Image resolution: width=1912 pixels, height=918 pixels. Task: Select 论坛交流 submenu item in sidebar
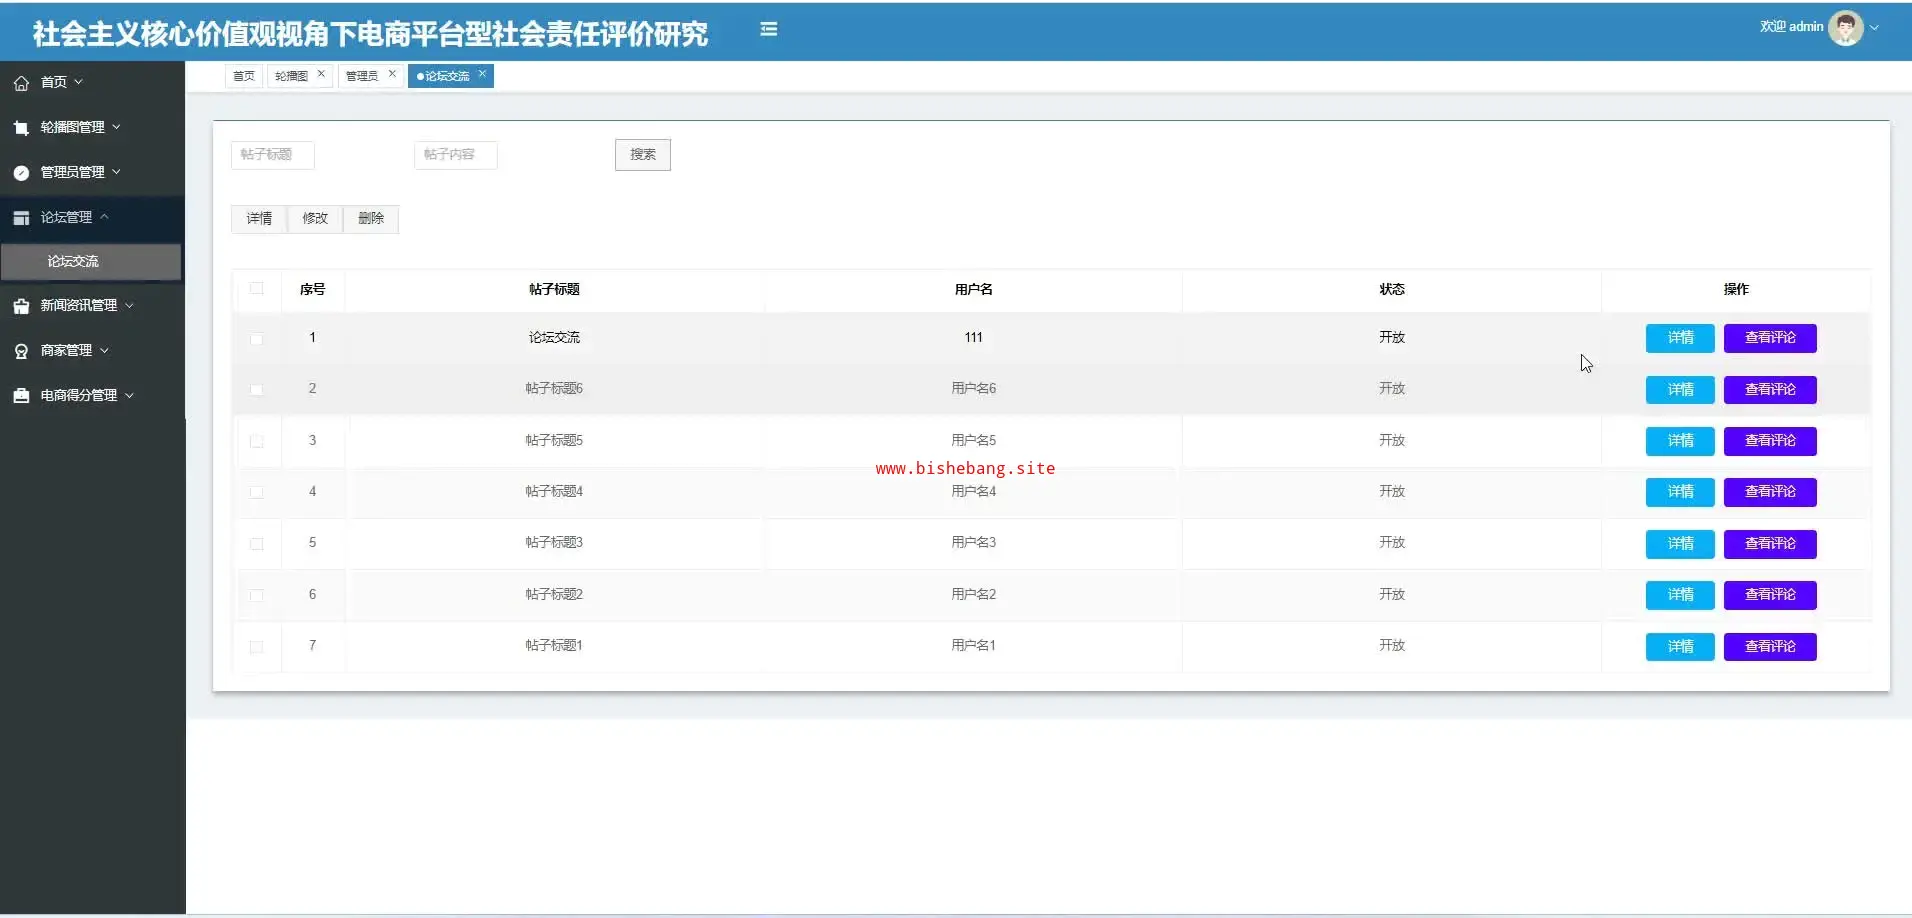click(73, 261)
